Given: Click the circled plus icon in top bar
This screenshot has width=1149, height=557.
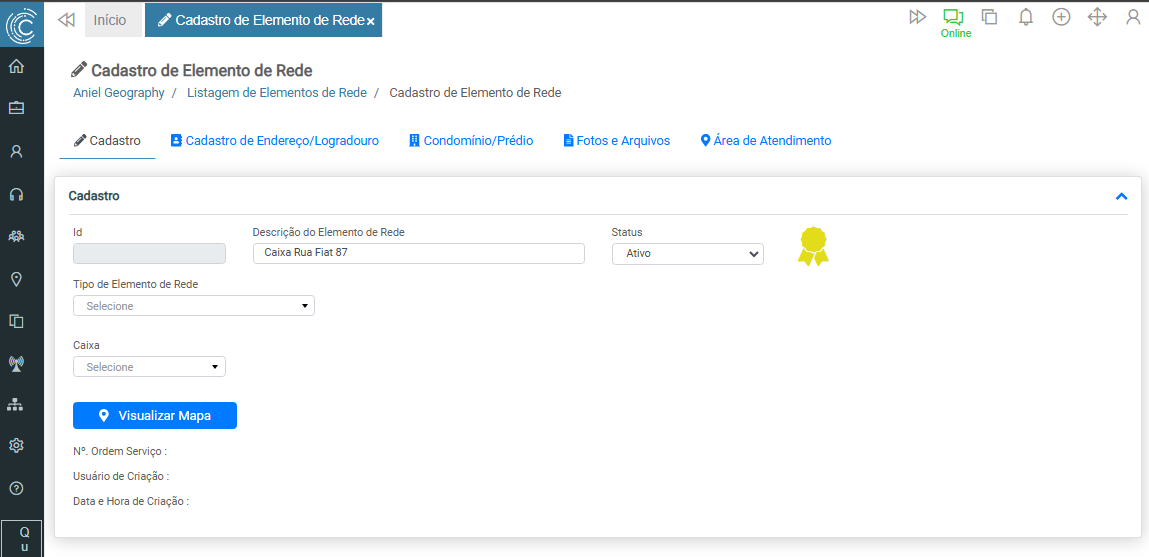Looking at the screenshot, I should pyautogui.click(x=1061, y=17).
